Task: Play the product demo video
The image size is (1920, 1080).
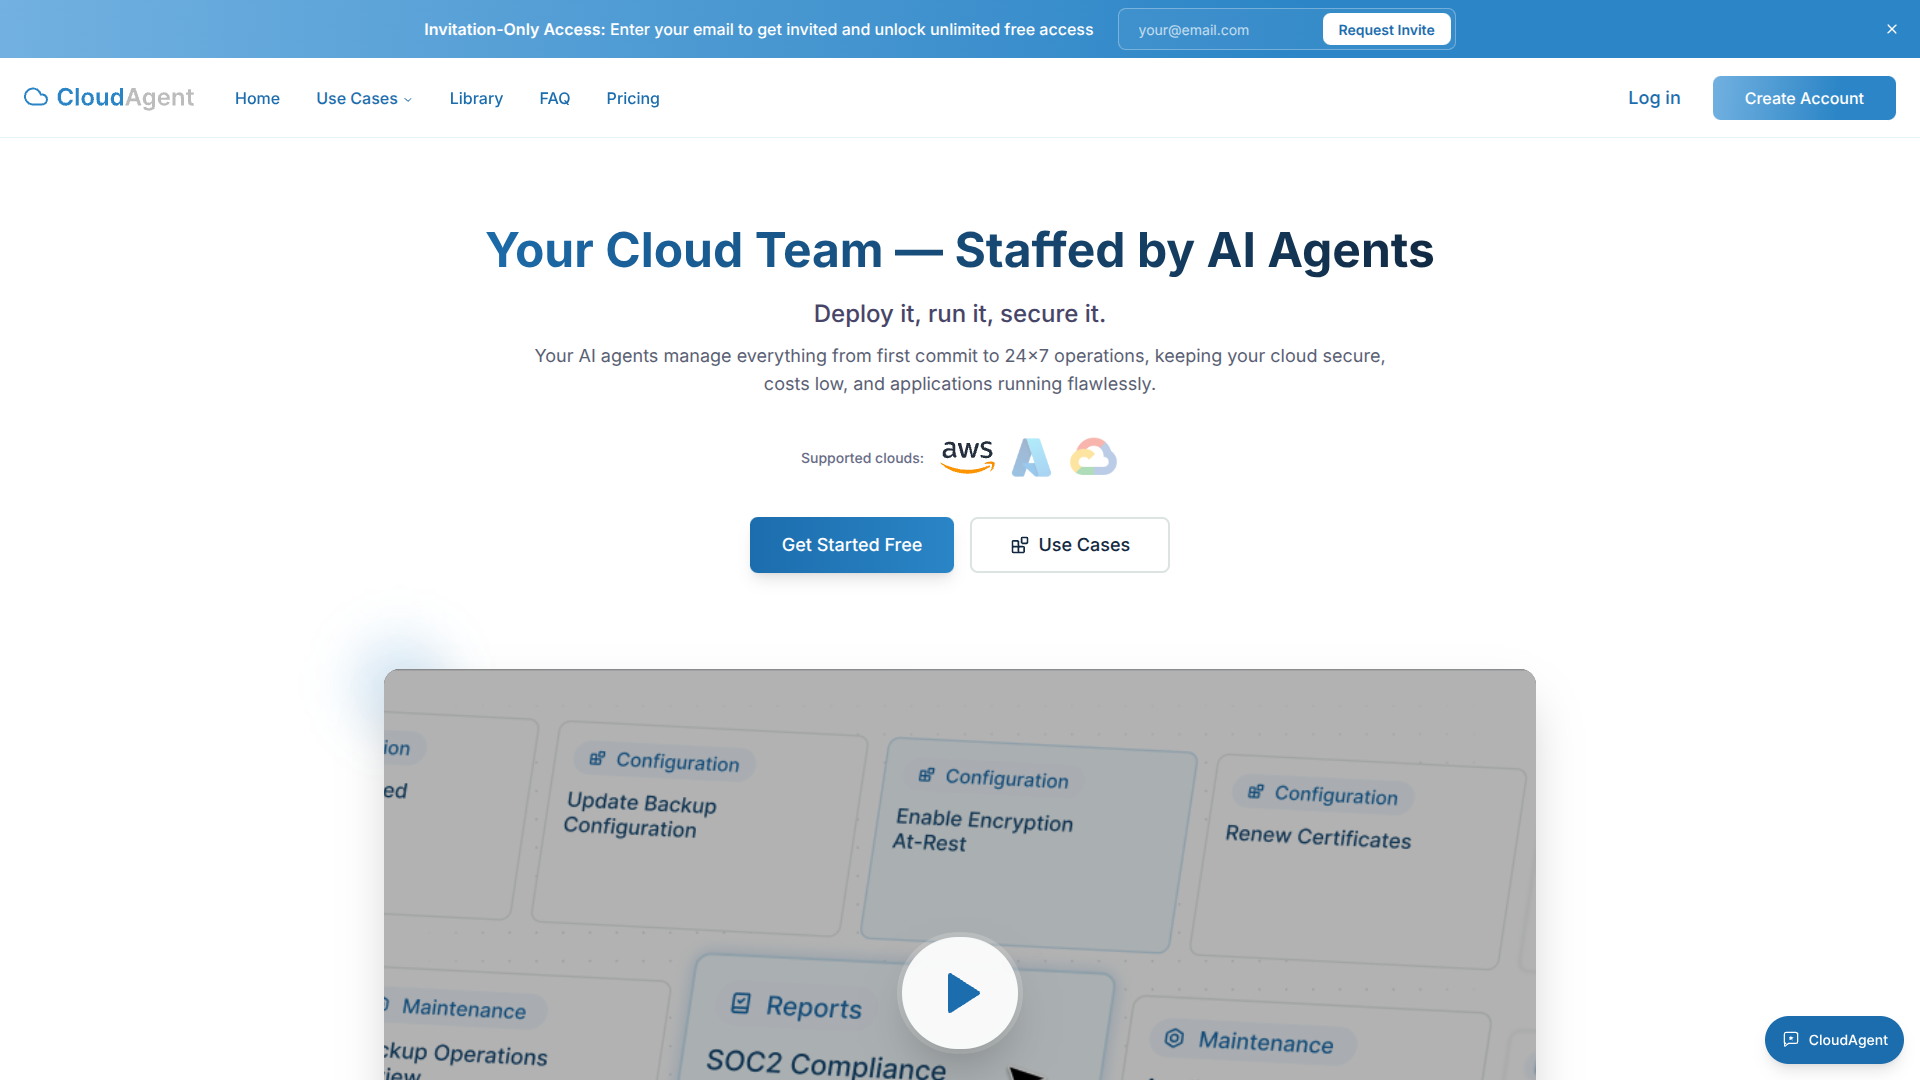Action: 959,992
